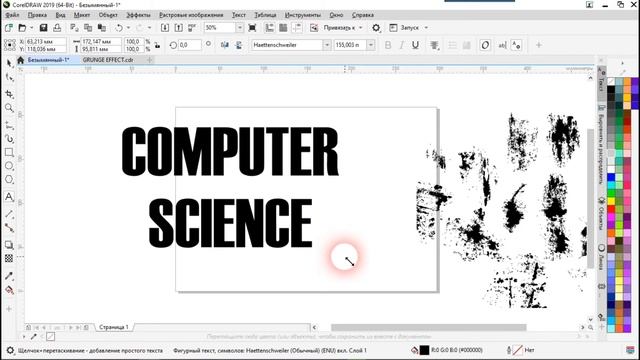
Task: Expand the Undo history dropdown arrow
Action: coord(128,28)
